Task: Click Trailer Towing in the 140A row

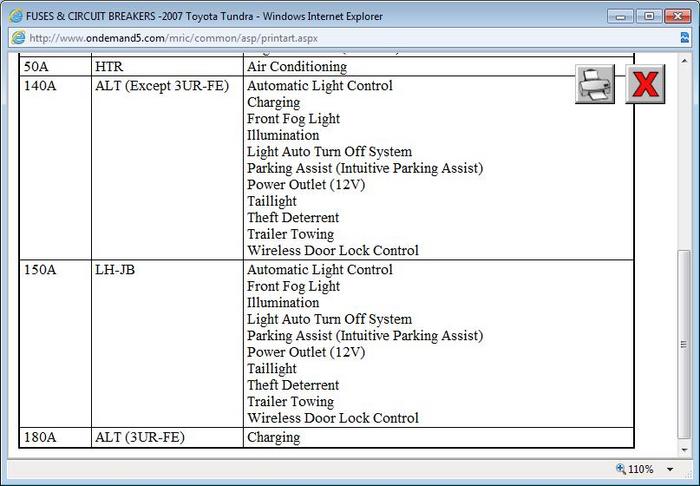Action: pos(290,234)
